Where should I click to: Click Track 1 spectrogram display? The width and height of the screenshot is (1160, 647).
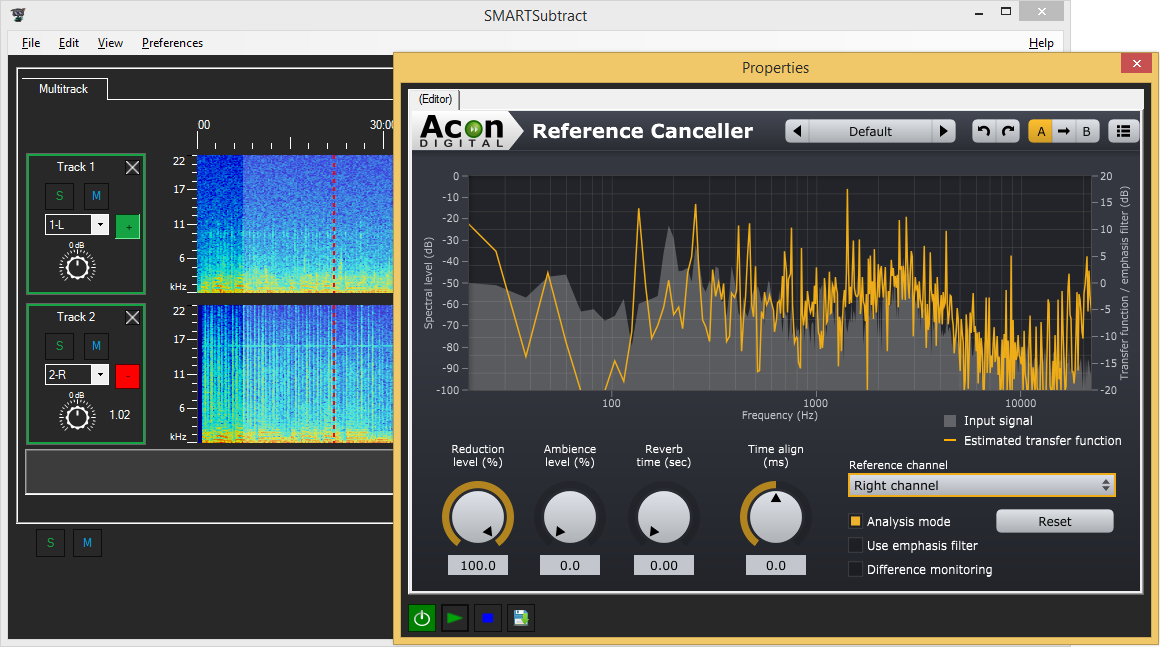[x=294, y=223]
